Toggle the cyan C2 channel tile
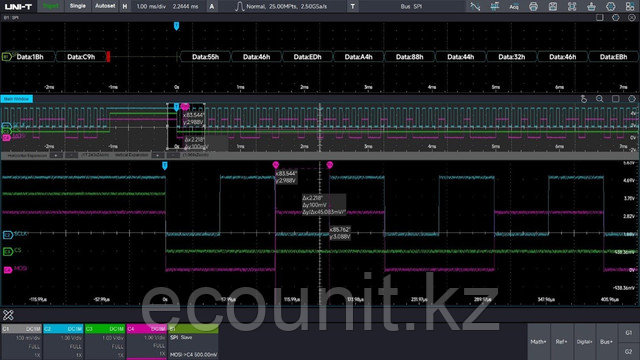 tap(63, 329)
